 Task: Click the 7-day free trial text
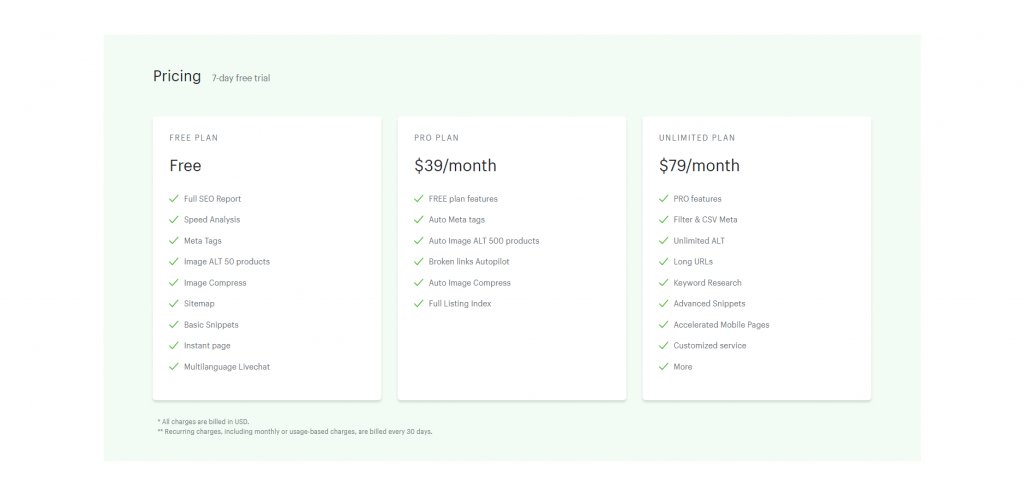[x=241, y=78]
